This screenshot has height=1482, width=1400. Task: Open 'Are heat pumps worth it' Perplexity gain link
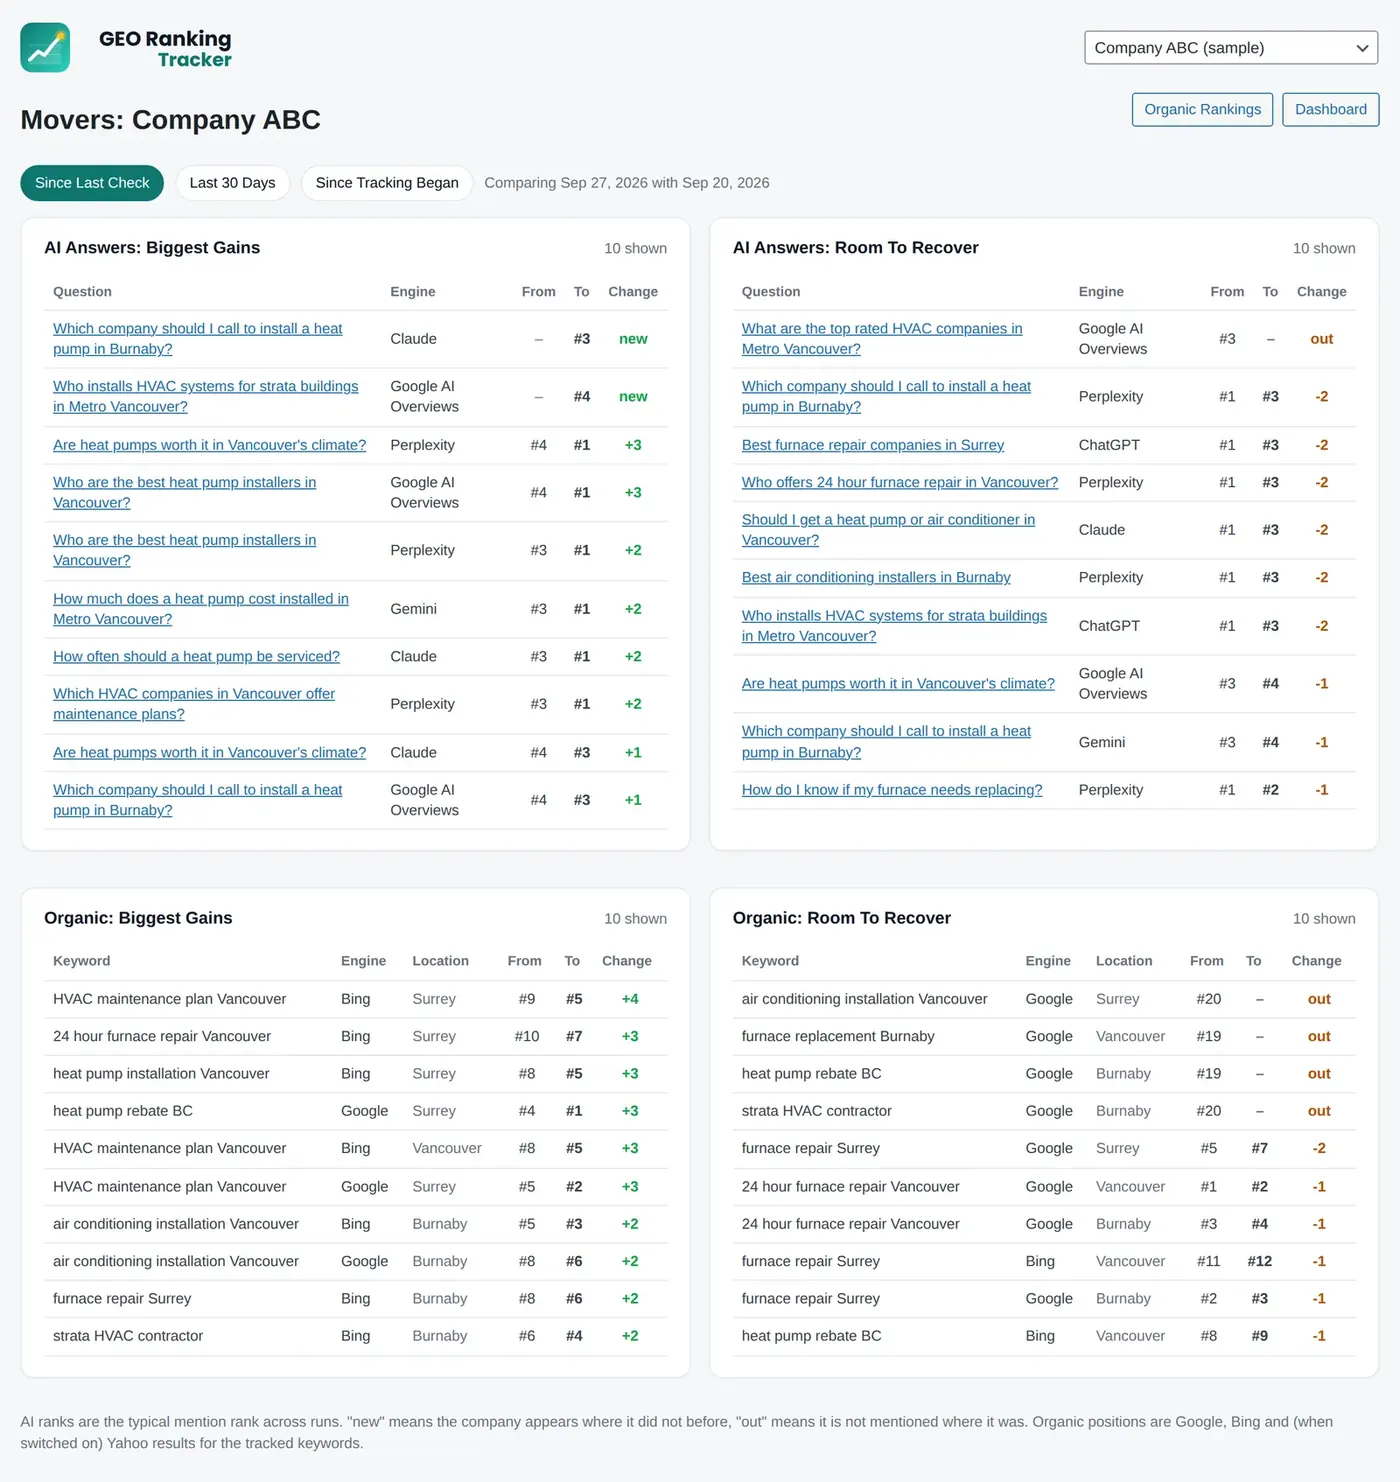pos(209,445)
